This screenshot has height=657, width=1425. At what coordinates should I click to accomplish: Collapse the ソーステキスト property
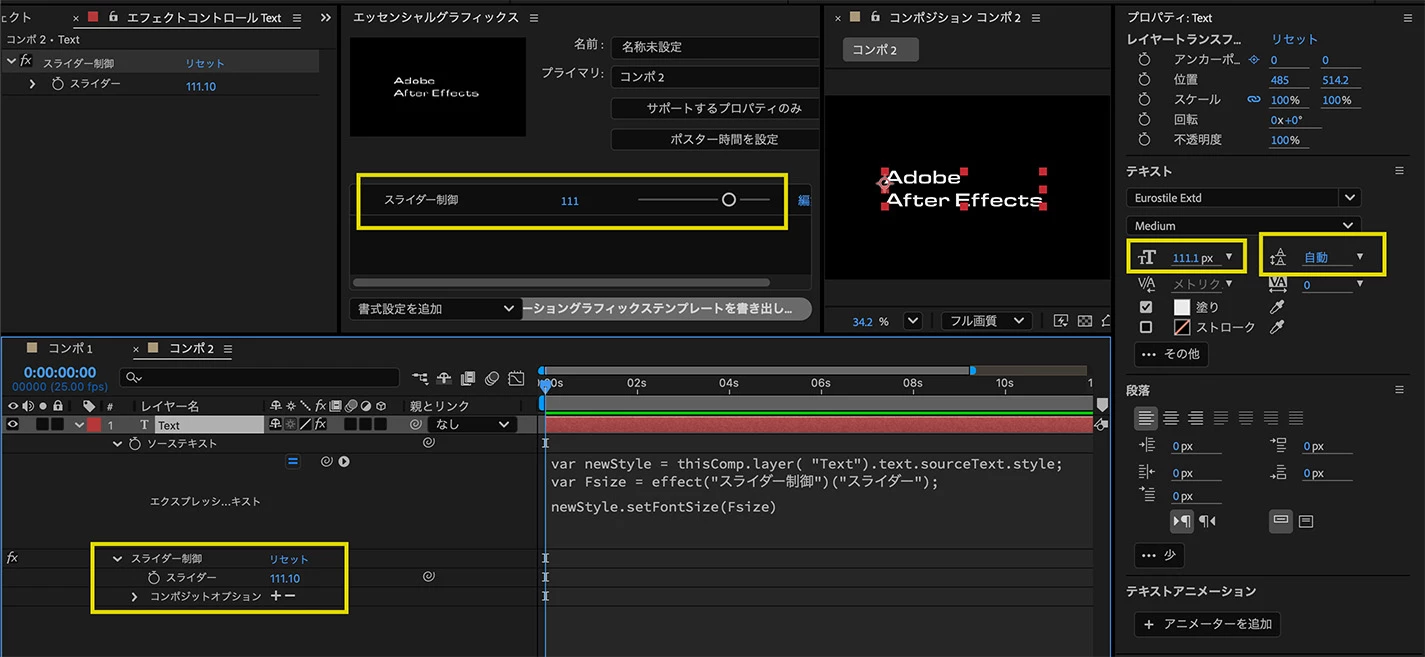coord(118,443)
